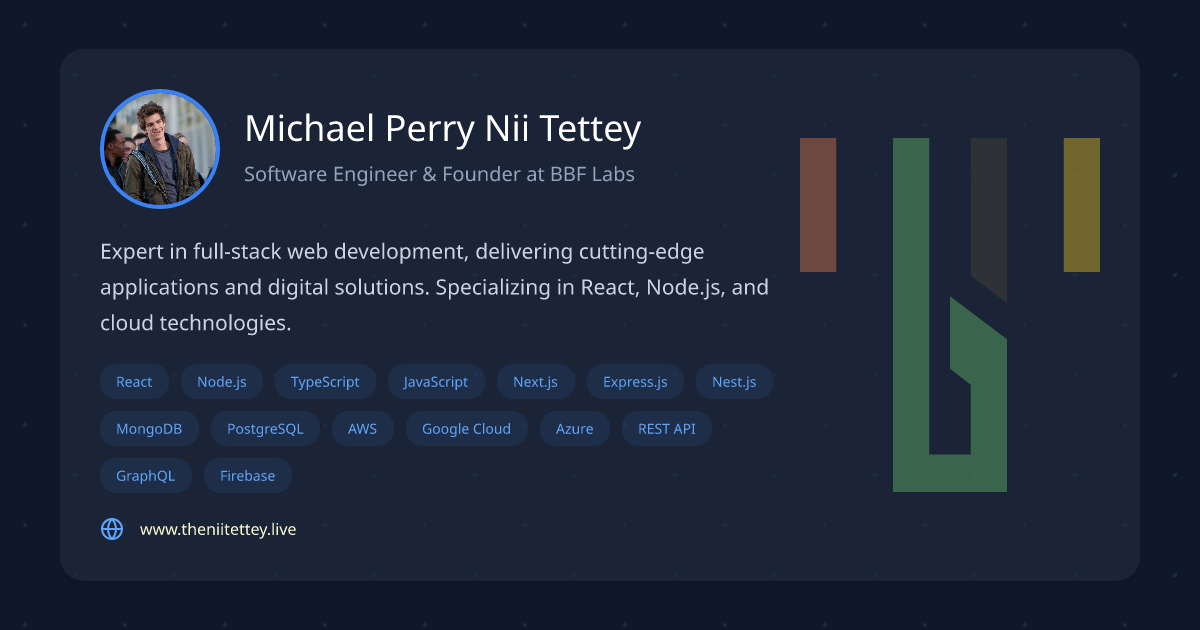Select the Next.js tag
This screenshot has height=630, width=1200.
point(535,382)
